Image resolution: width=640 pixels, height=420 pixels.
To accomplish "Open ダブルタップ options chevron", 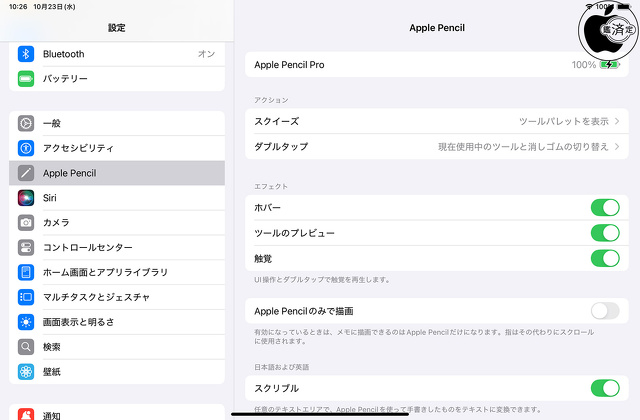I will [x=617, y=147].
